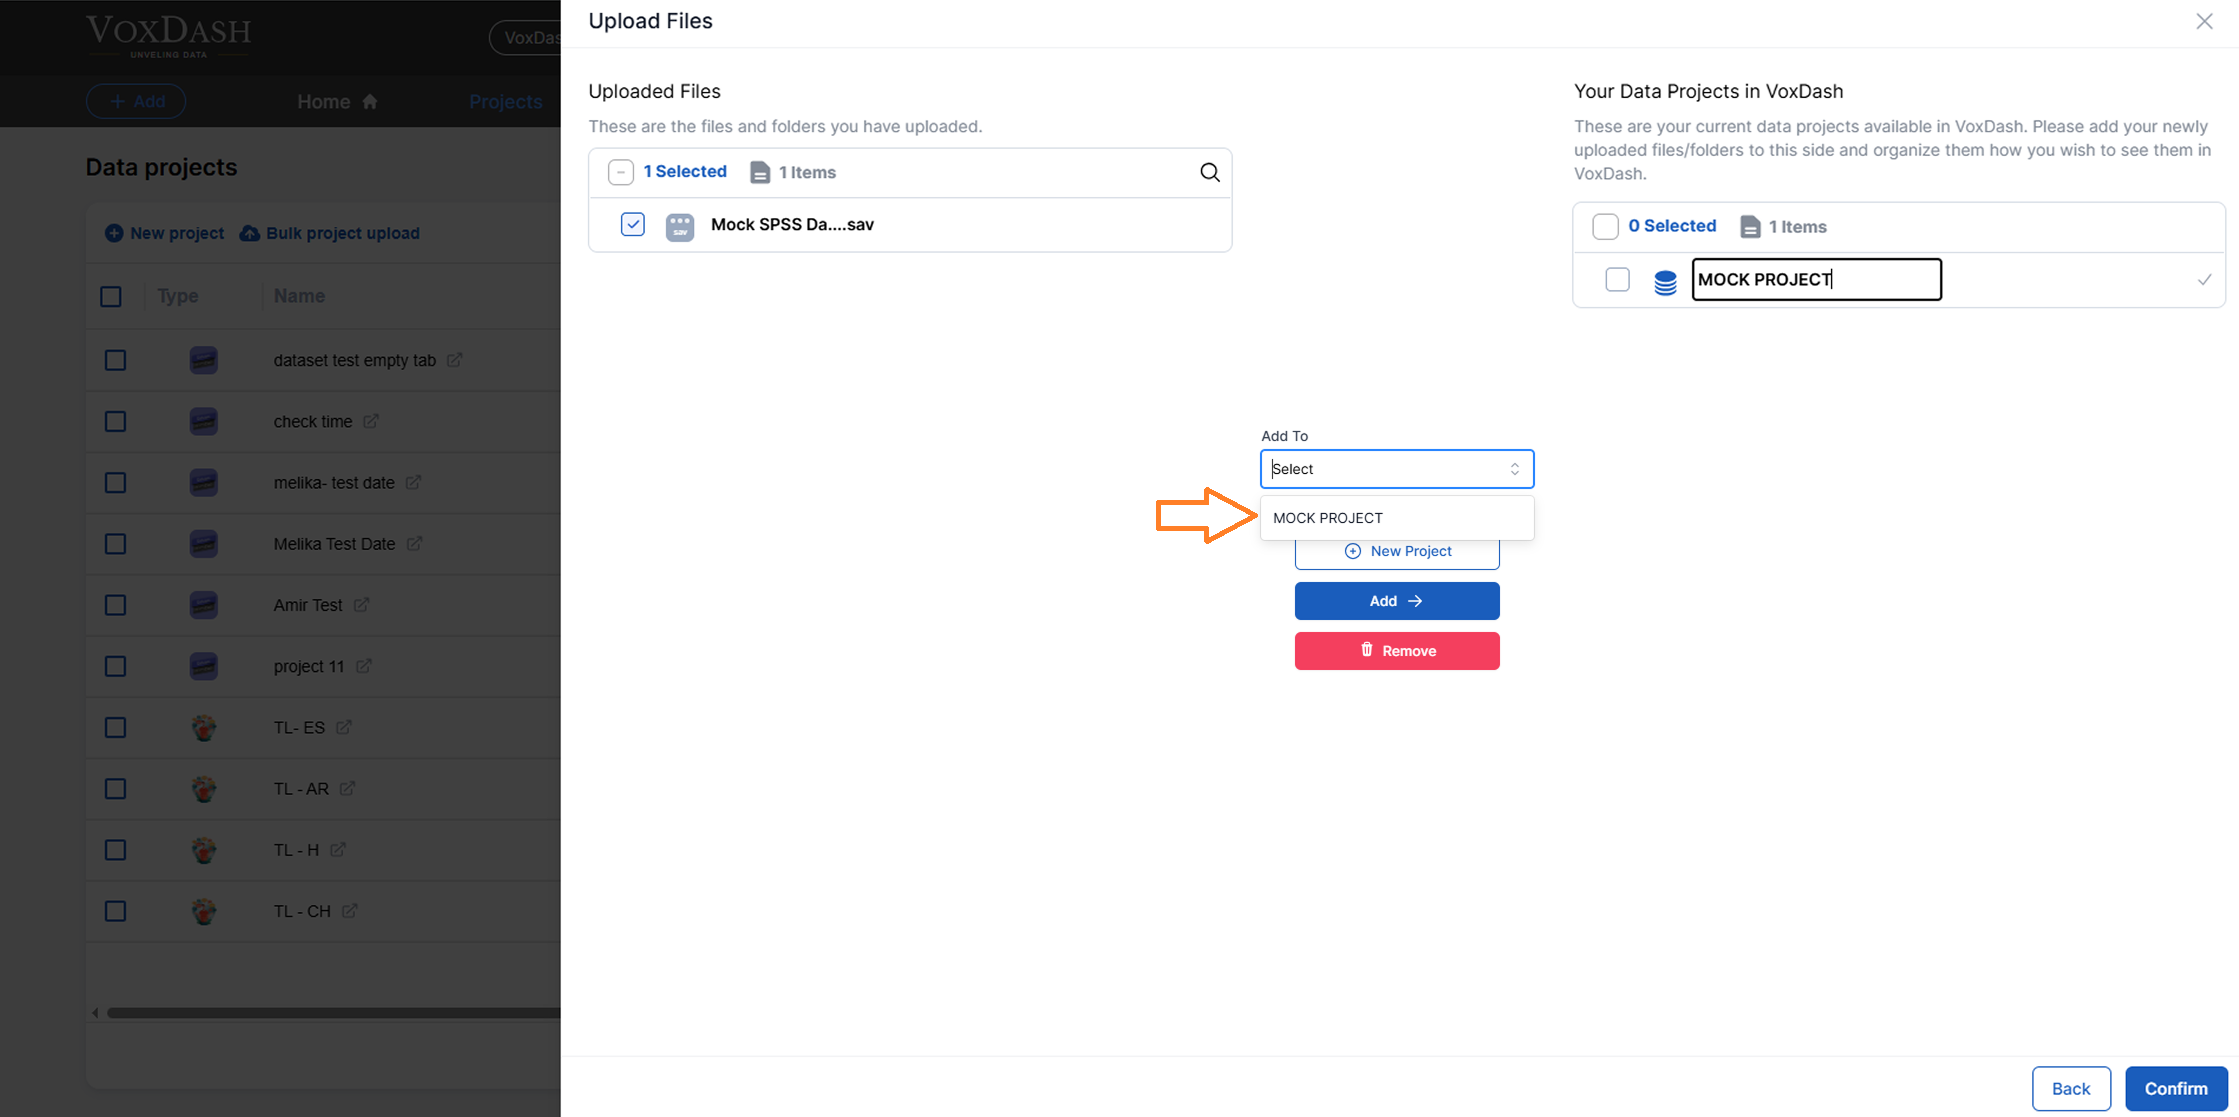Viewport: 2239px width, 1117px height.
Task: Open external link icon next to check time
Action: [x=371, y=421]
